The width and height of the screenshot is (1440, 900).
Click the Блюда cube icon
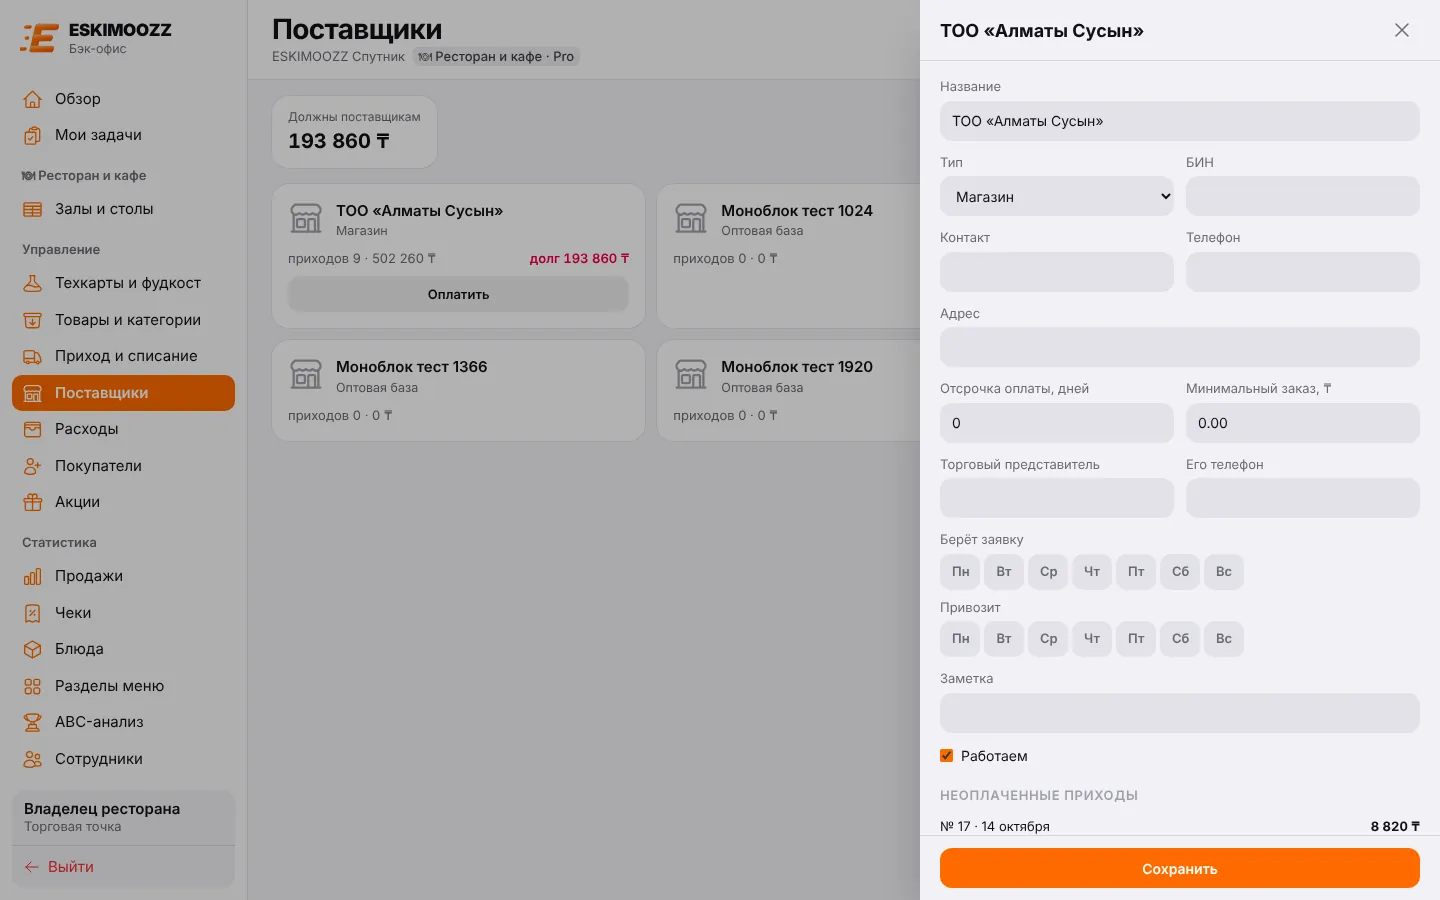click(x=33, y=649)
